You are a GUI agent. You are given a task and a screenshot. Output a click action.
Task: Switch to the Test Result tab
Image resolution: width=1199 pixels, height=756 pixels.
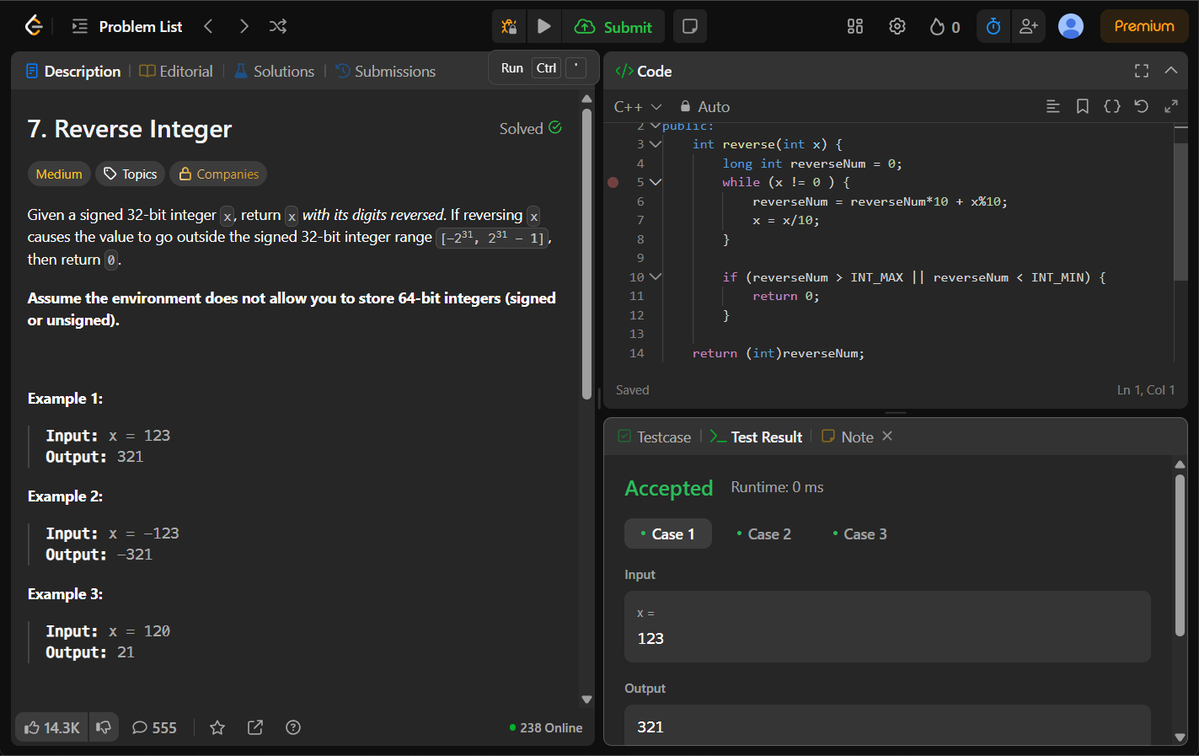756,437
